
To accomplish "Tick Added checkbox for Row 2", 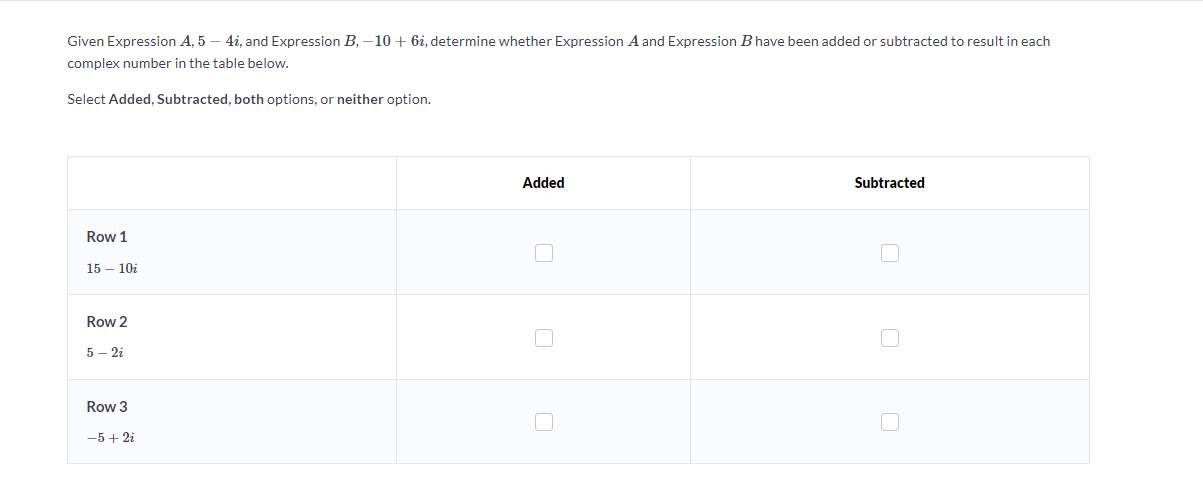I will (543, 338).
